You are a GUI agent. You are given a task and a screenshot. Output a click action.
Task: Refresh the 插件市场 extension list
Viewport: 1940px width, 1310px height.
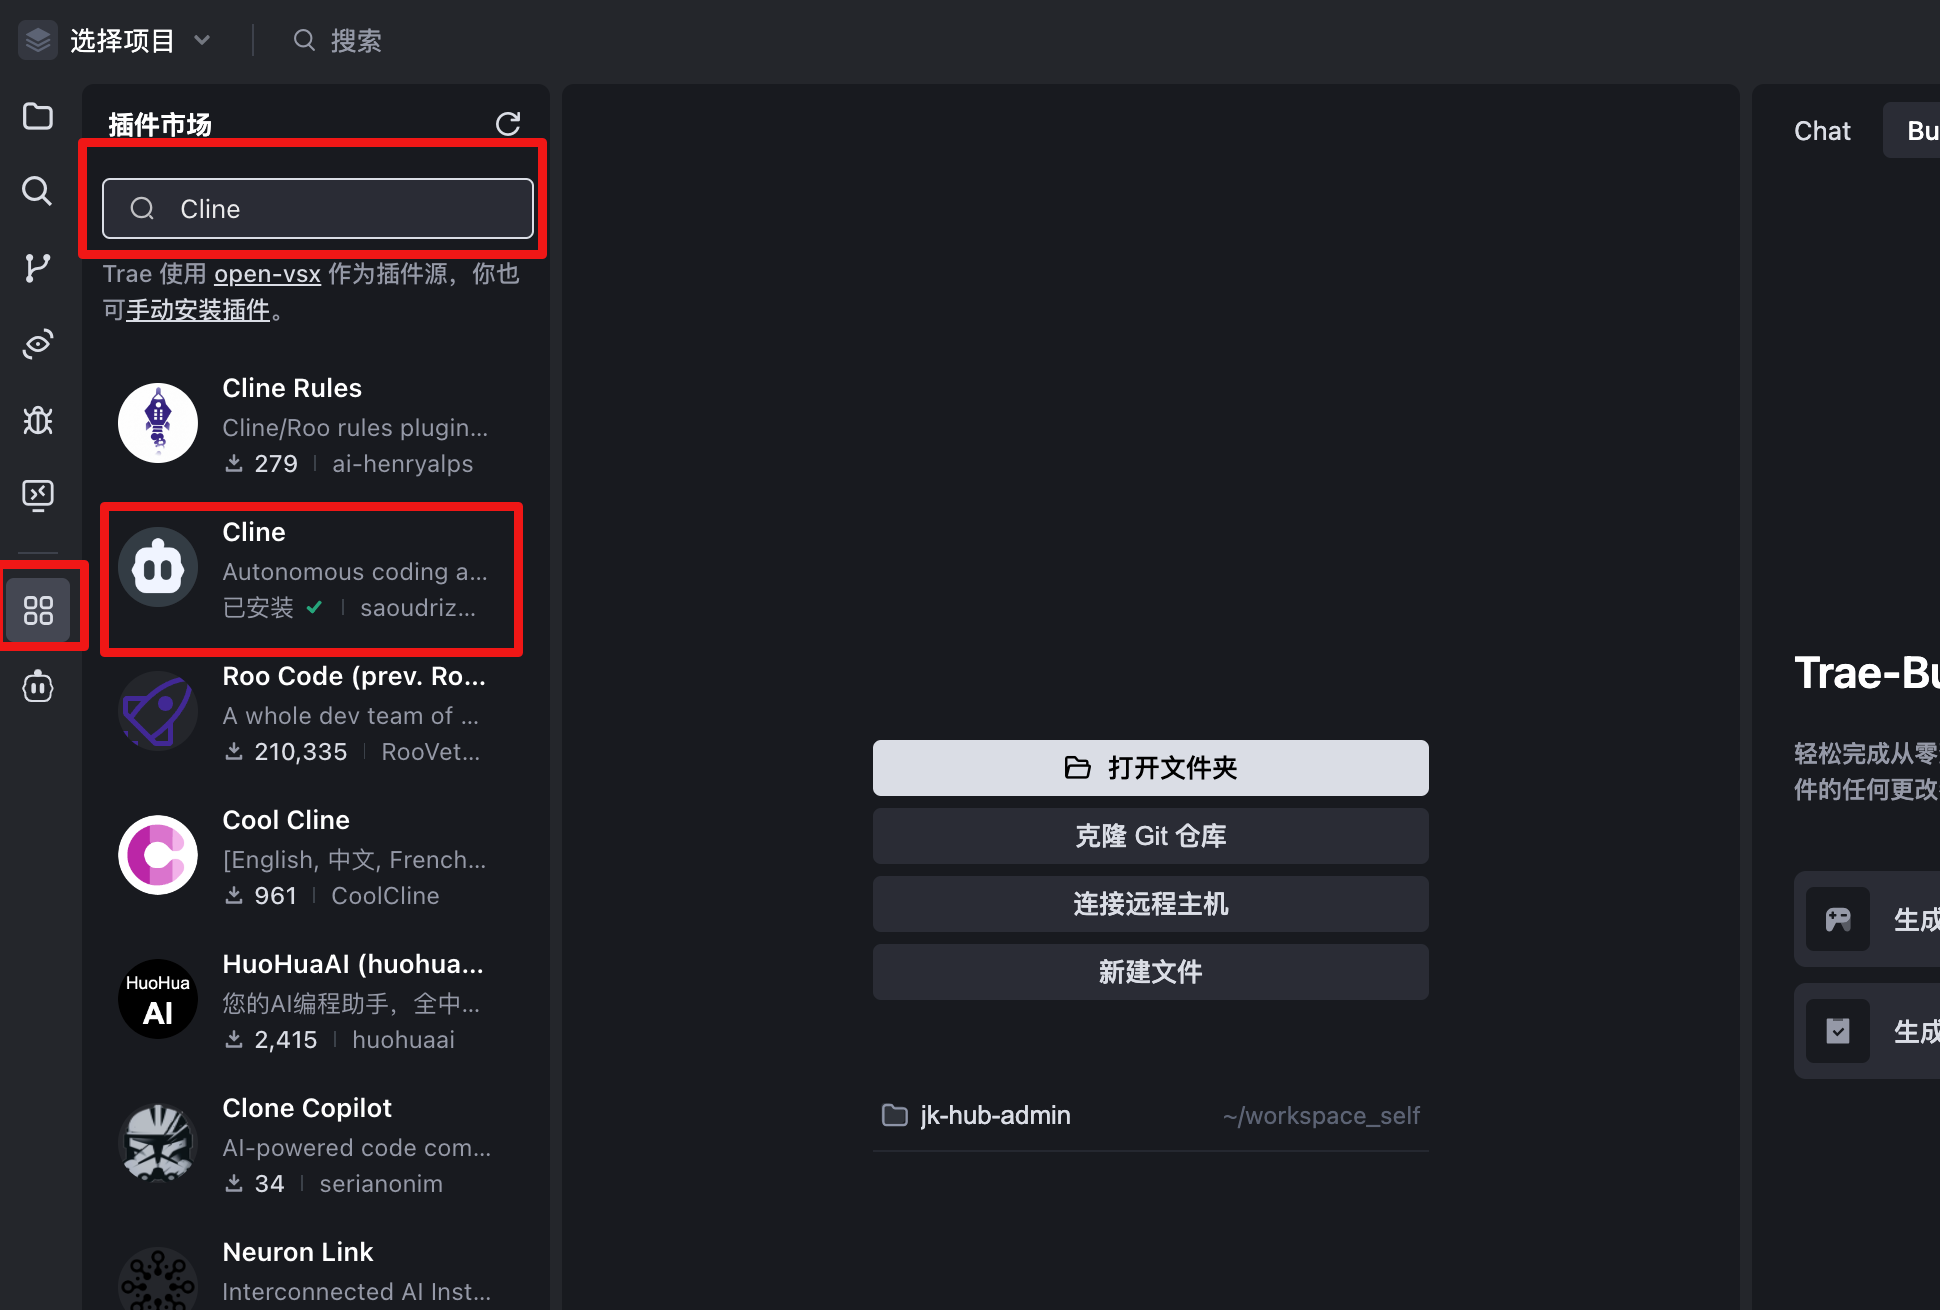[508, 123]
